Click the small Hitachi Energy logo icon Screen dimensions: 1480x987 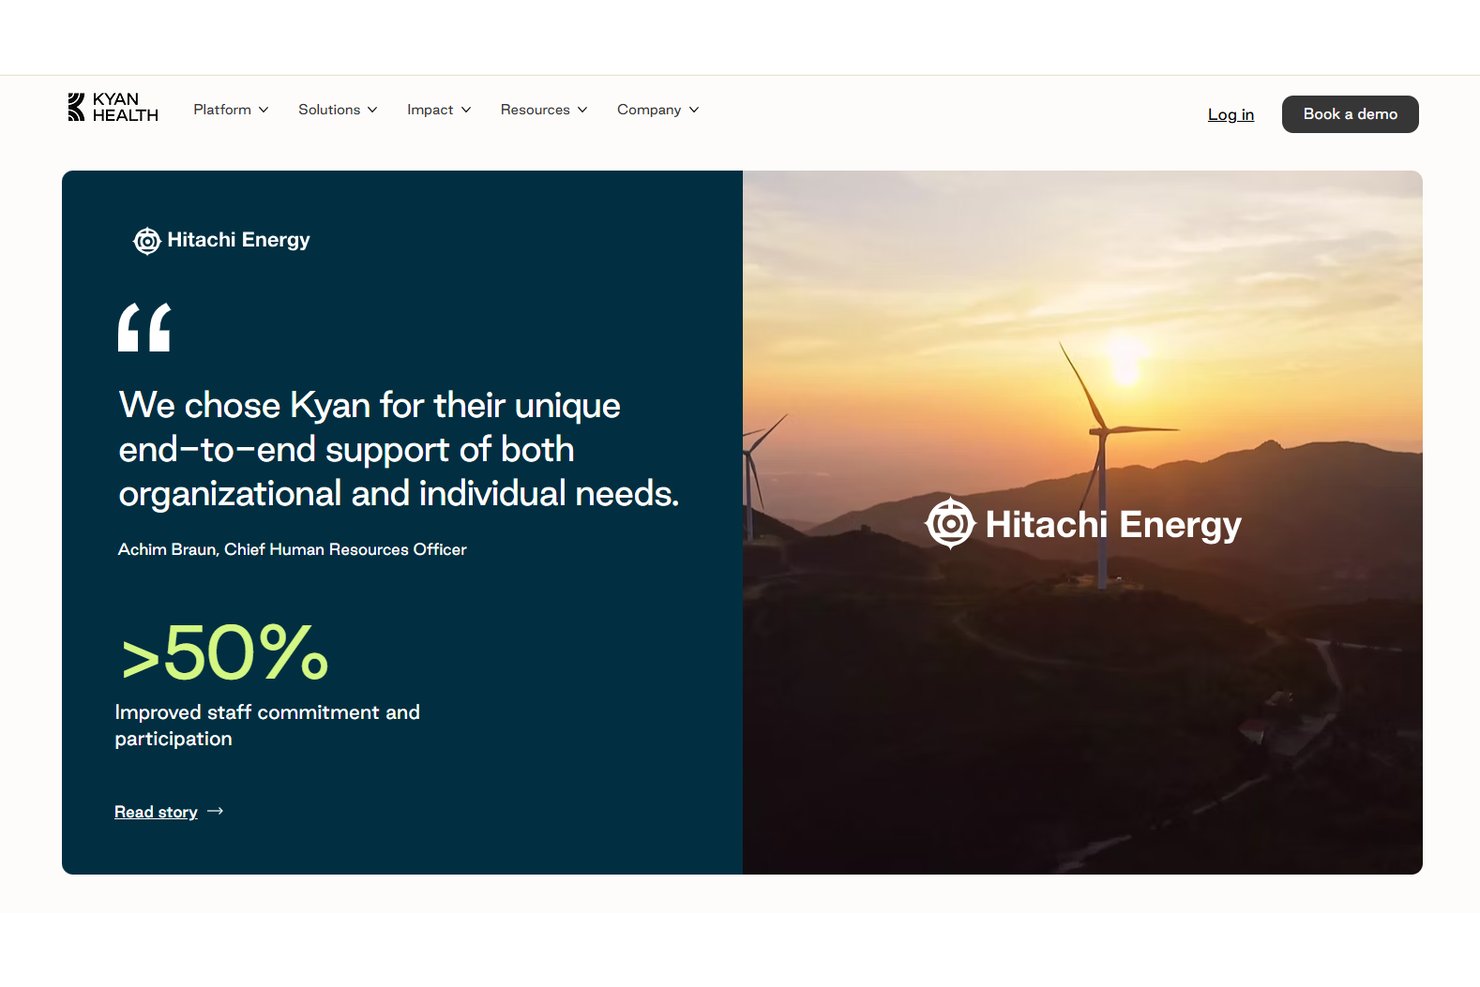(x=147, y=241)
